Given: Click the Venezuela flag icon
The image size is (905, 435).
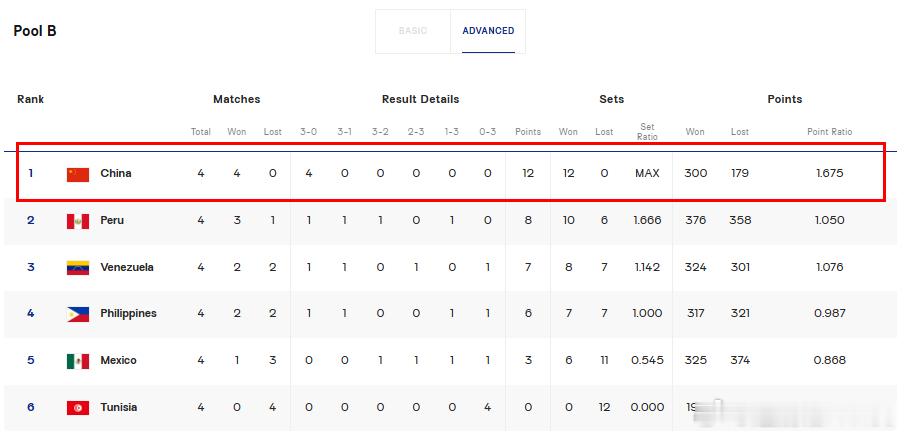Looking at the screenshot, I should point(78,268).
